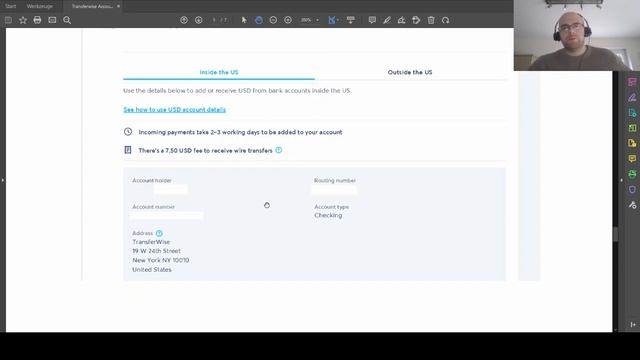Click the page number field
The image size is (640, 360).
coord(214,20)
